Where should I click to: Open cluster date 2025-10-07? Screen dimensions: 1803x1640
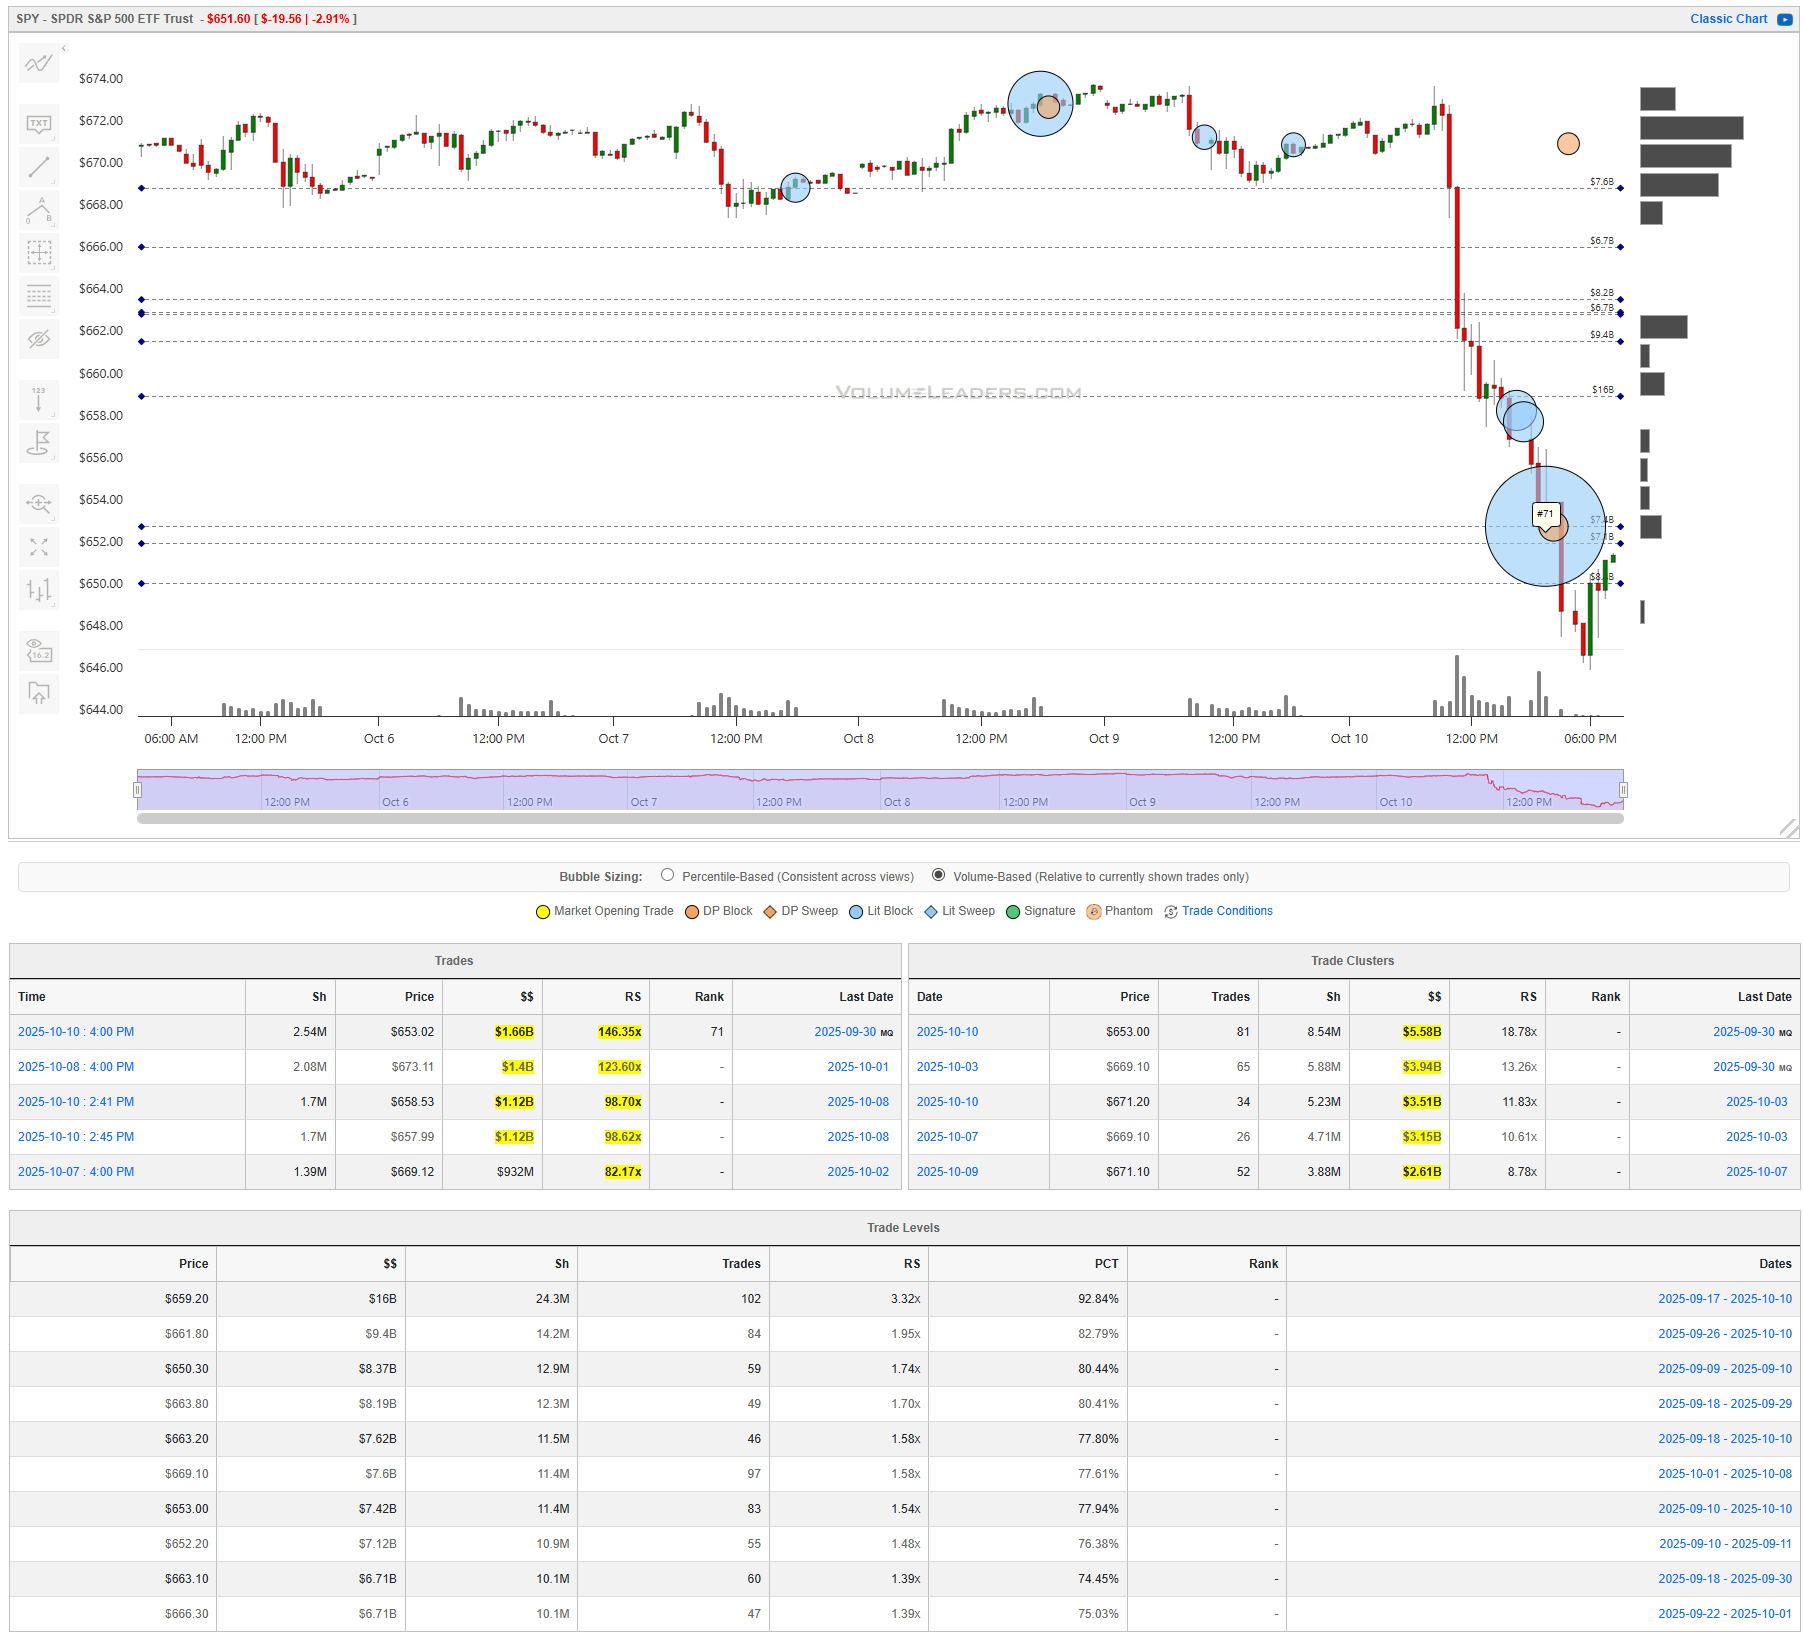point(947,1137)
